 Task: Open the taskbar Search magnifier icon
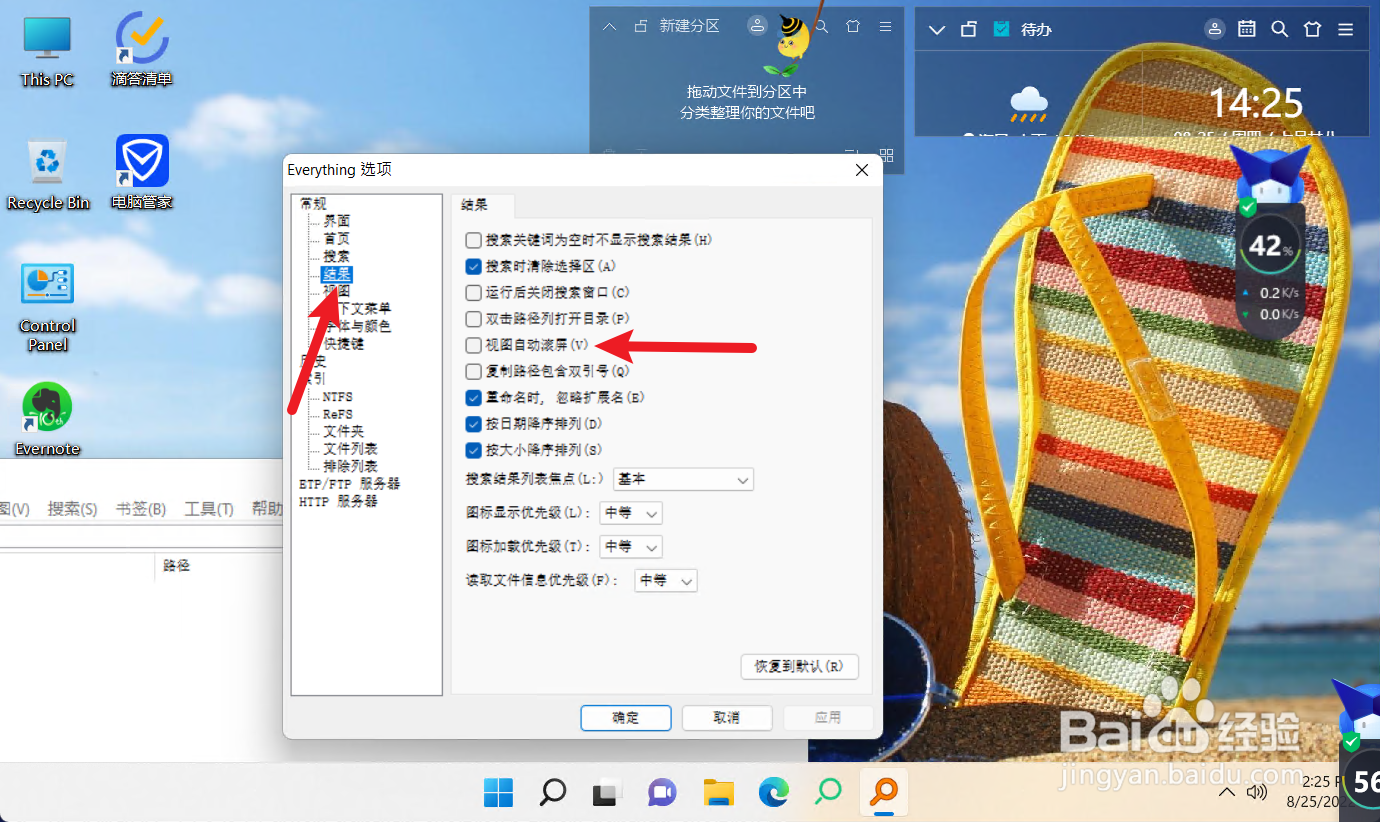552,792
